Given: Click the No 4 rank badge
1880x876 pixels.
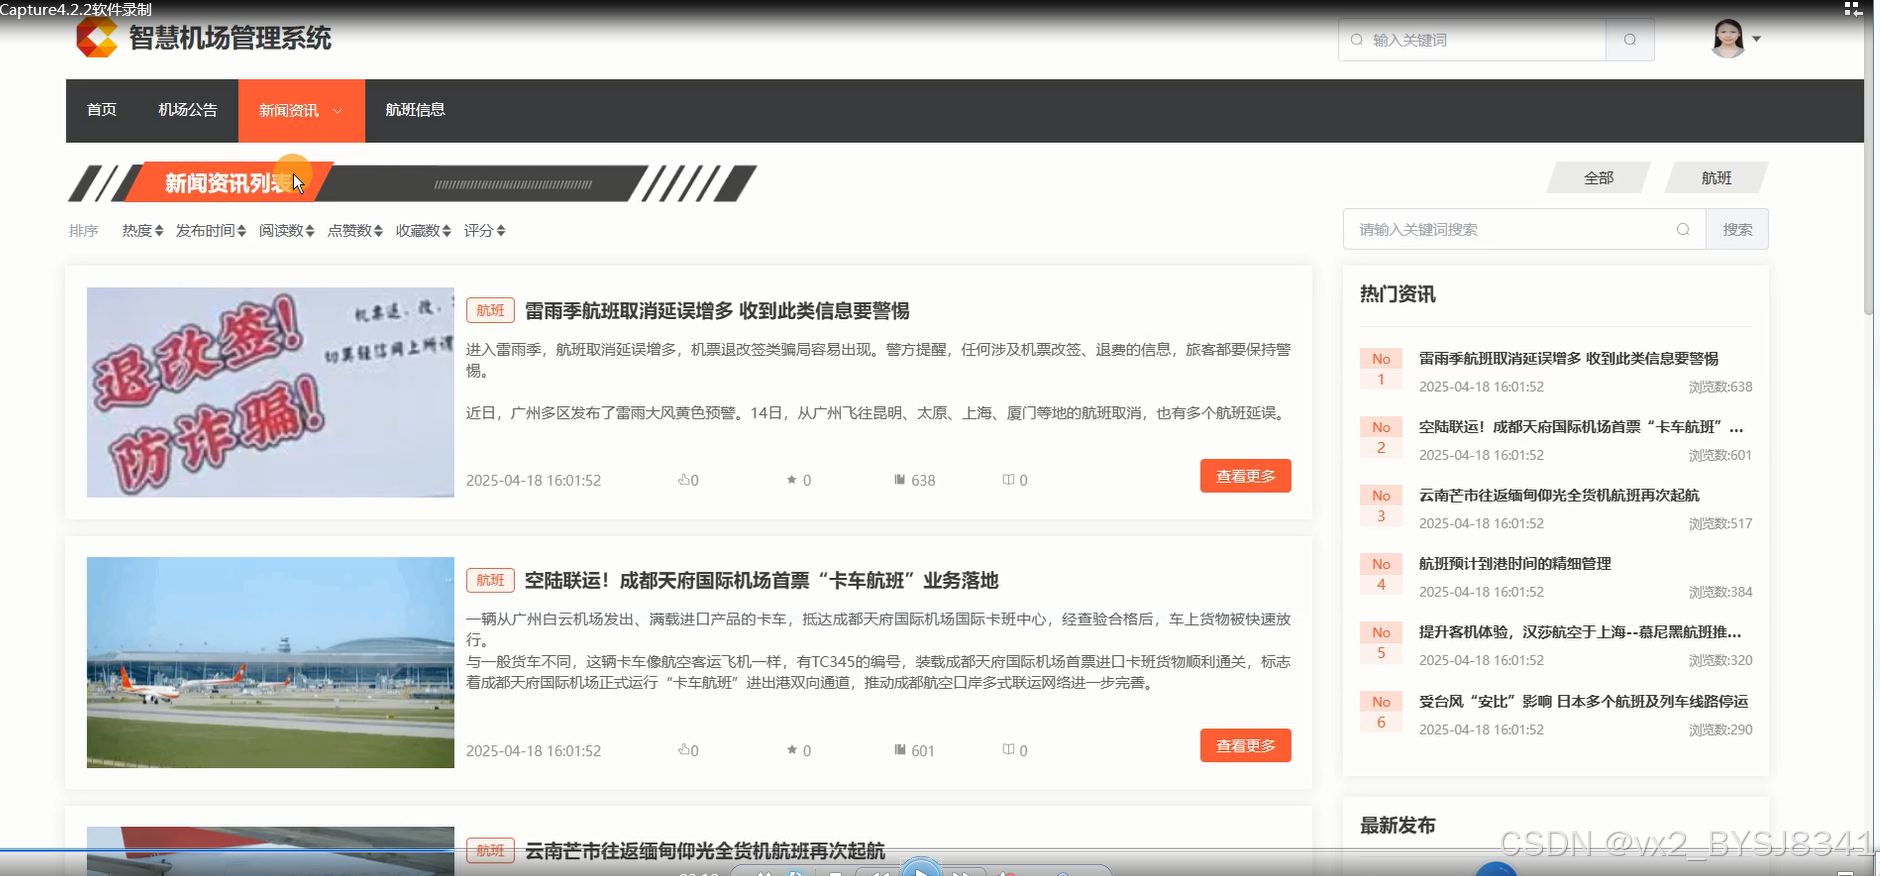Looking at the screenshot, I should click(x=1381, y=574).
